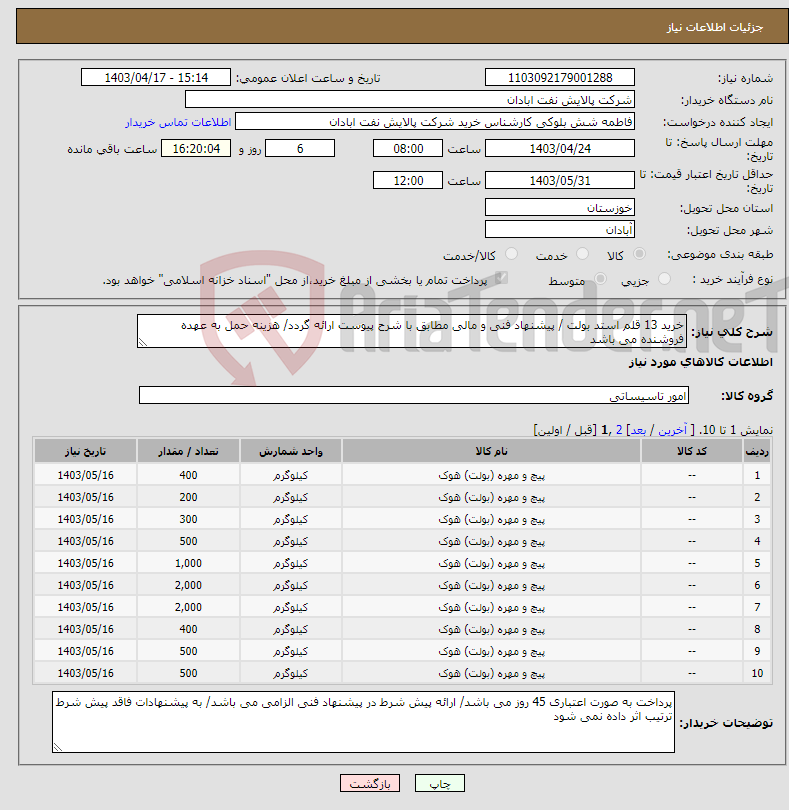The width and height of the screenshot is (789, 810).
Task: Click item name in row 7
Action: coord(491,607)
